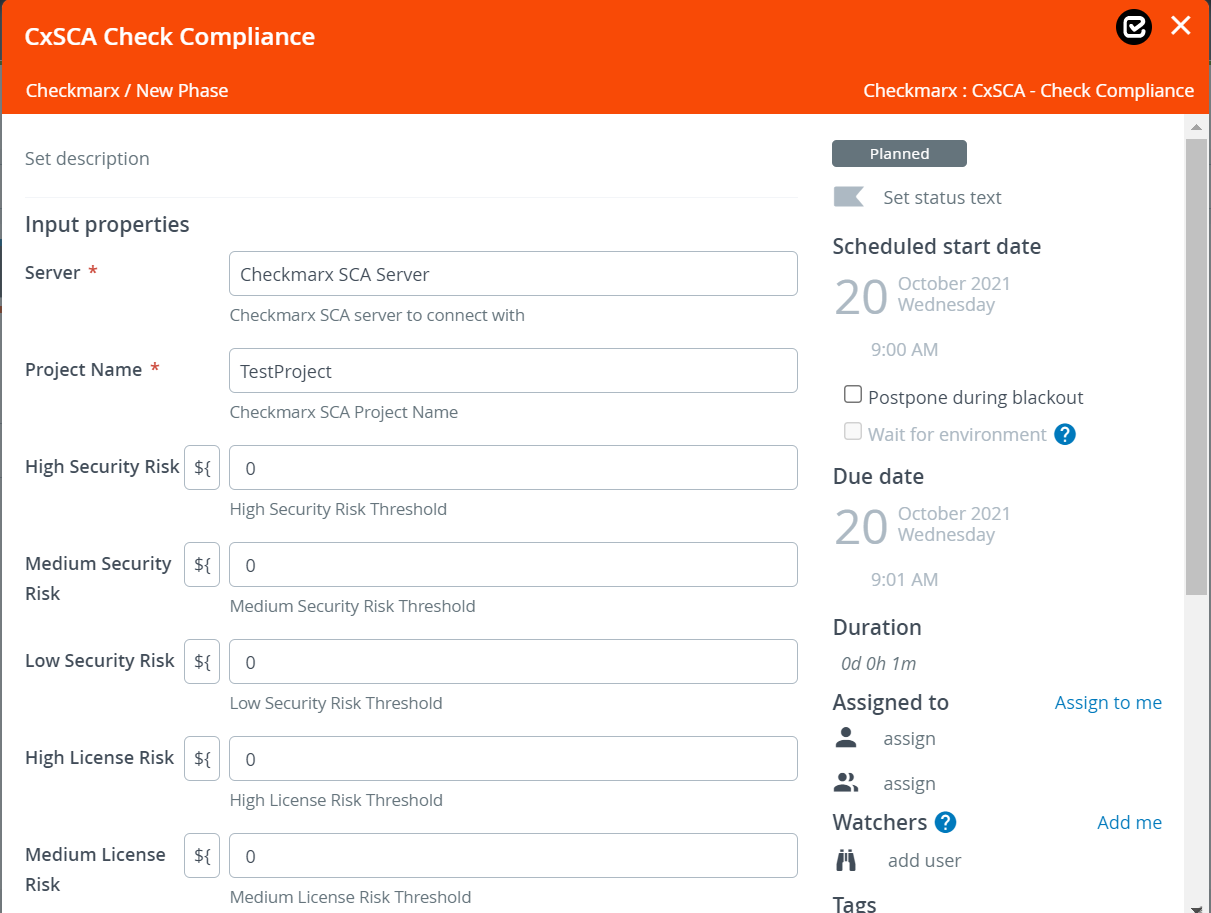Edit the 9:00 AM scheduled start time
1211x913 pixels.
coord(904,350)
